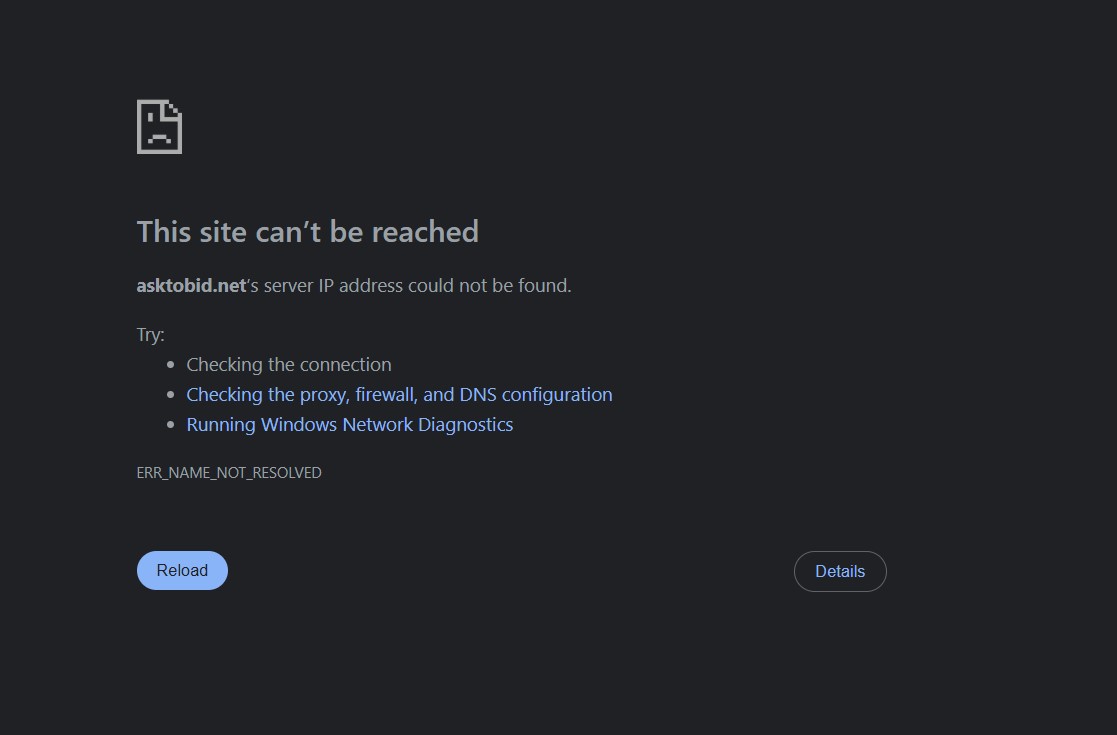Launch Running Windows Network Diagnostics
The height and width of the screenshot is (735, 1117).
click(x=349, y=424)
